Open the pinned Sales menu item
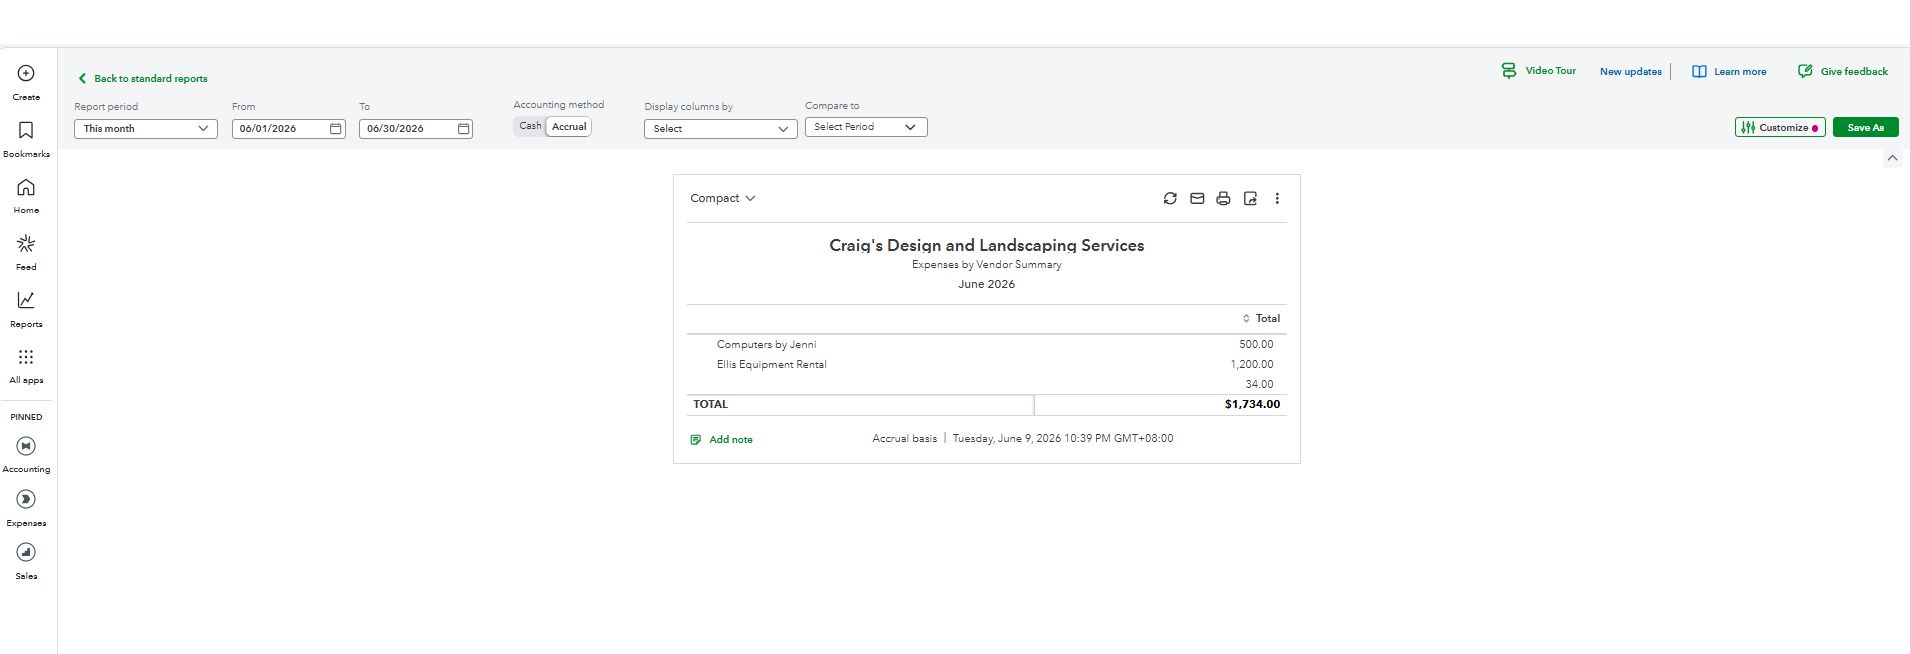The width and height of the screenshot is (1910, 654). pos(26,561)
